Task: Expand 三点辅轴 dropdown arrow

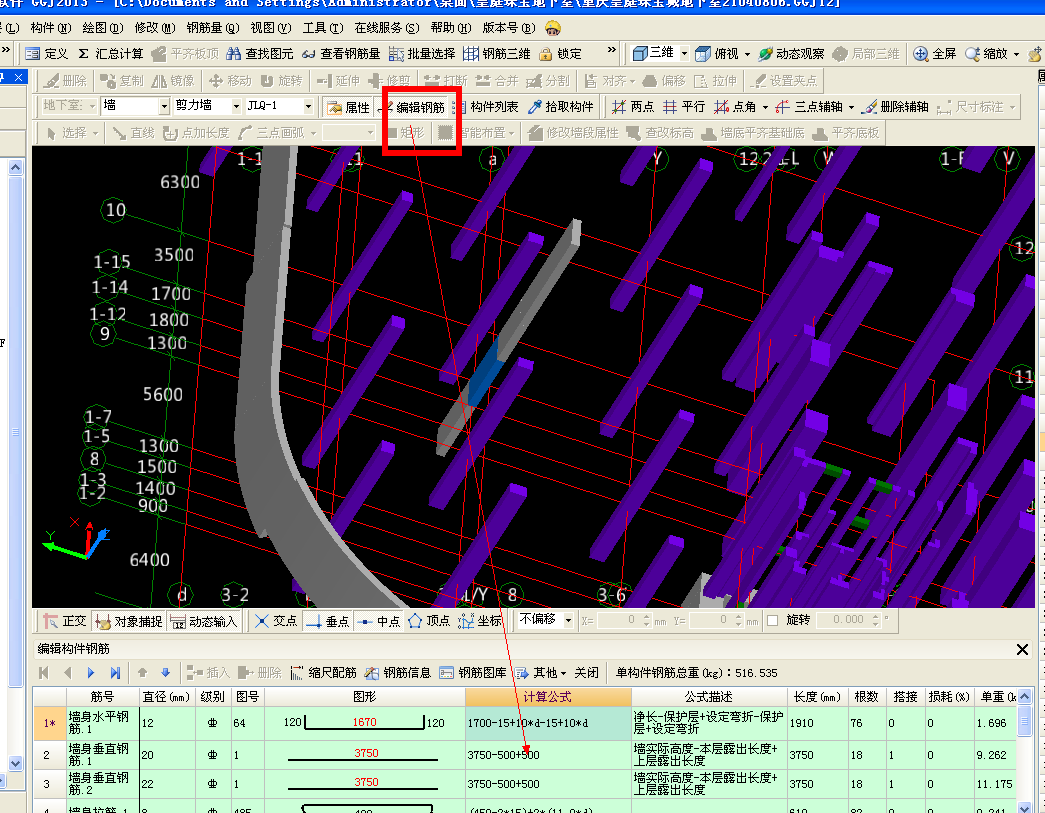Action: (x=851, y=107)
